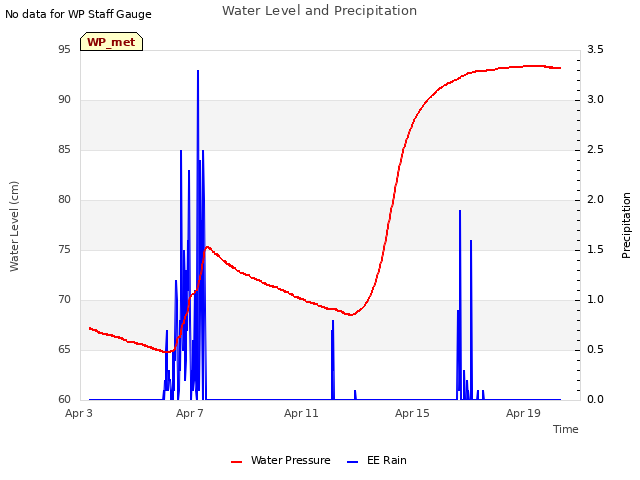Click the water pressure local peak near 75 cm
Screen dimensions: 640x480
pos(208,247)
